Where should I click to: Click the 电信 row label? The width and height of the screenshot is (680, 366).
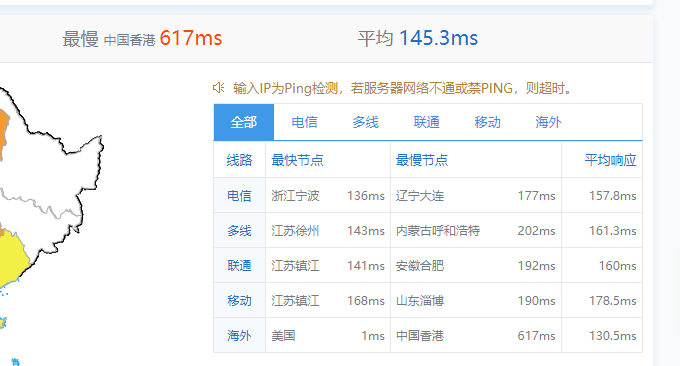click(239, 196)
